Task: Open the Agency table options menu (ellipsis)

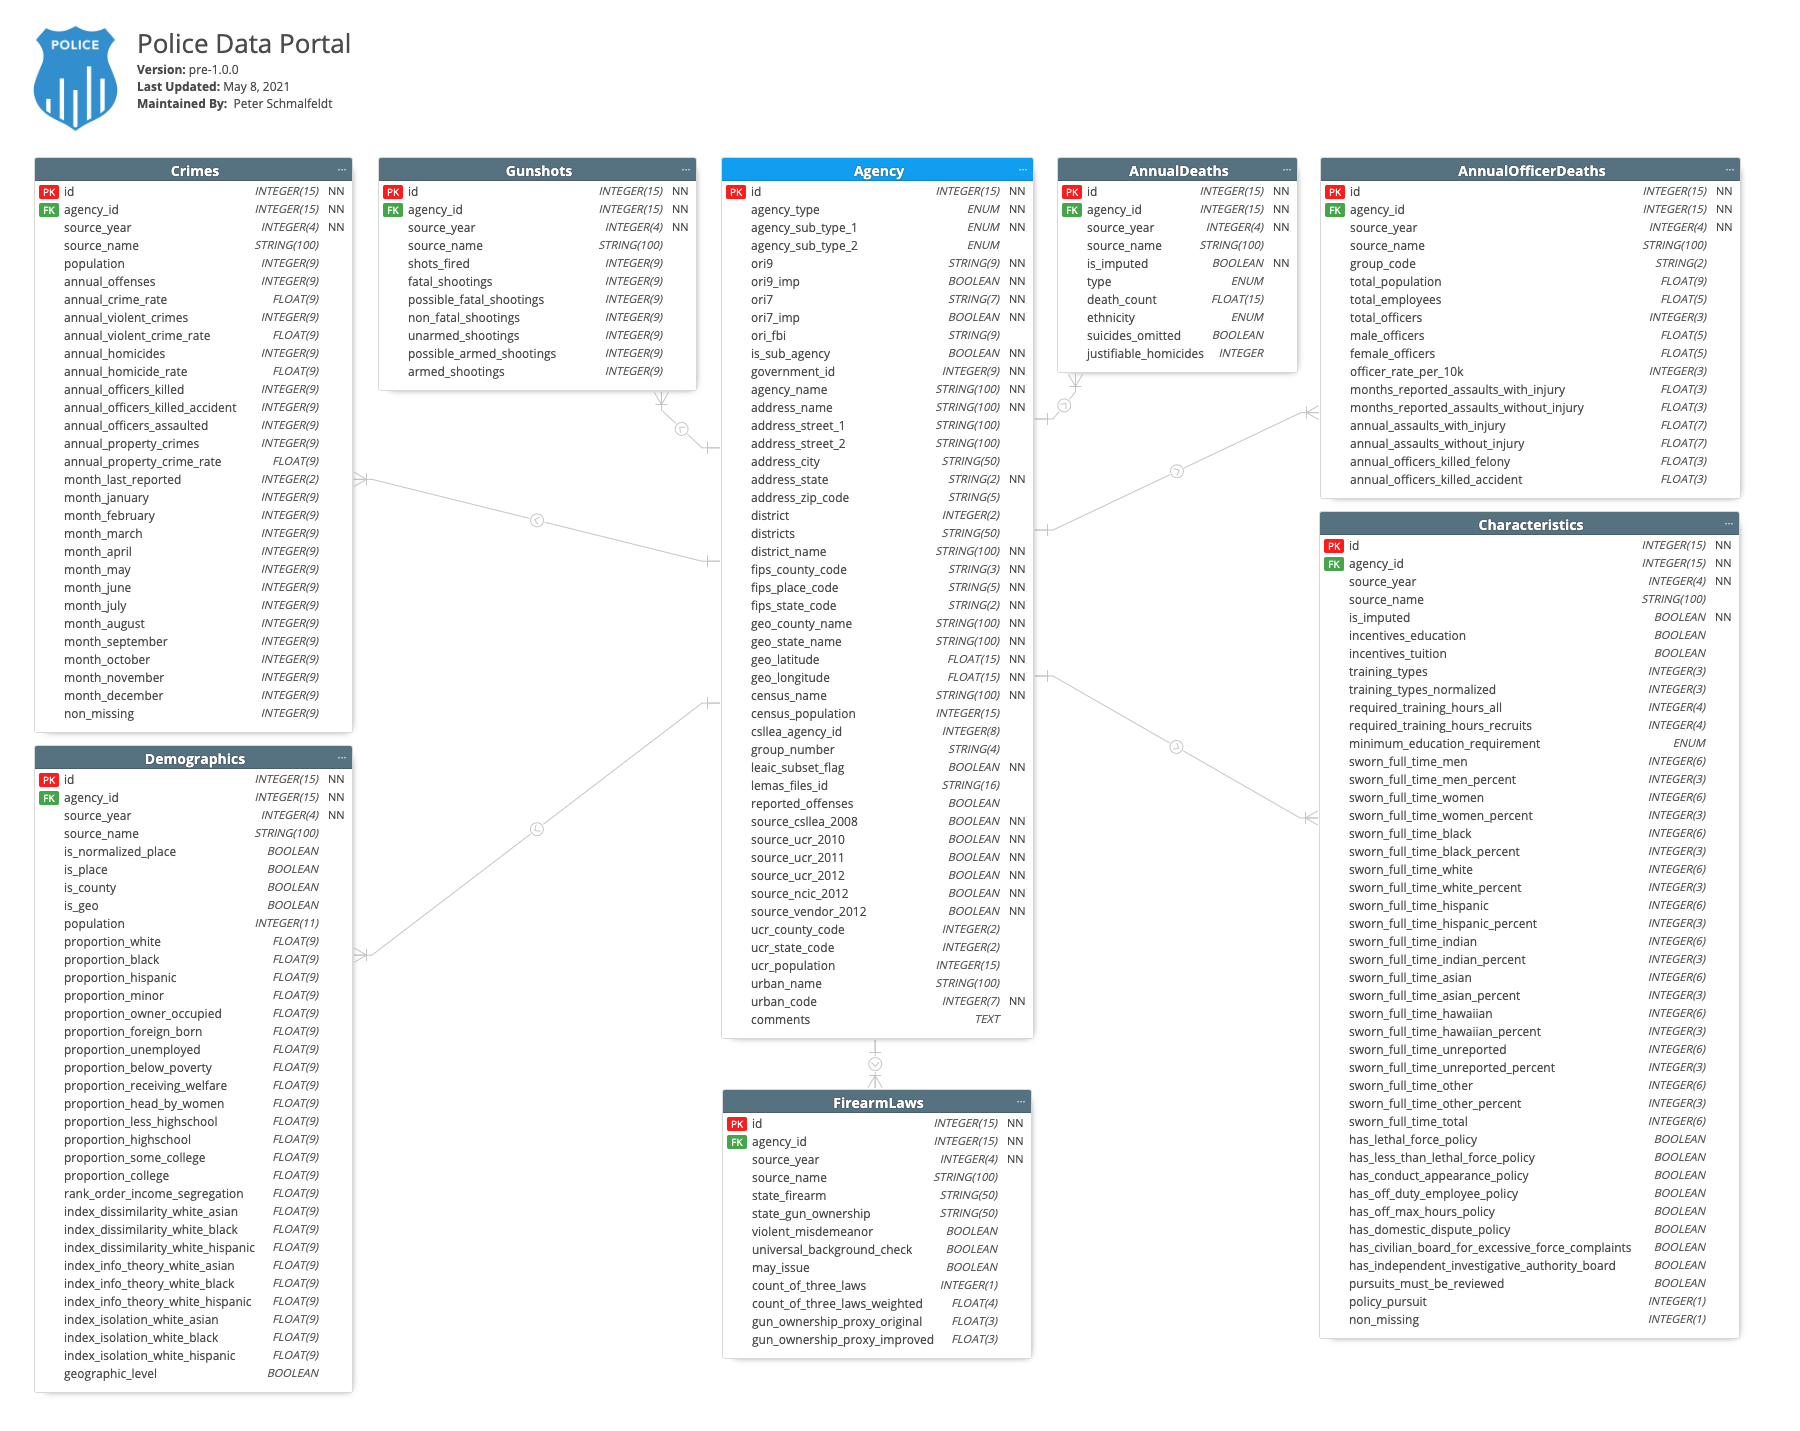Action: (x=1023, y=170)
